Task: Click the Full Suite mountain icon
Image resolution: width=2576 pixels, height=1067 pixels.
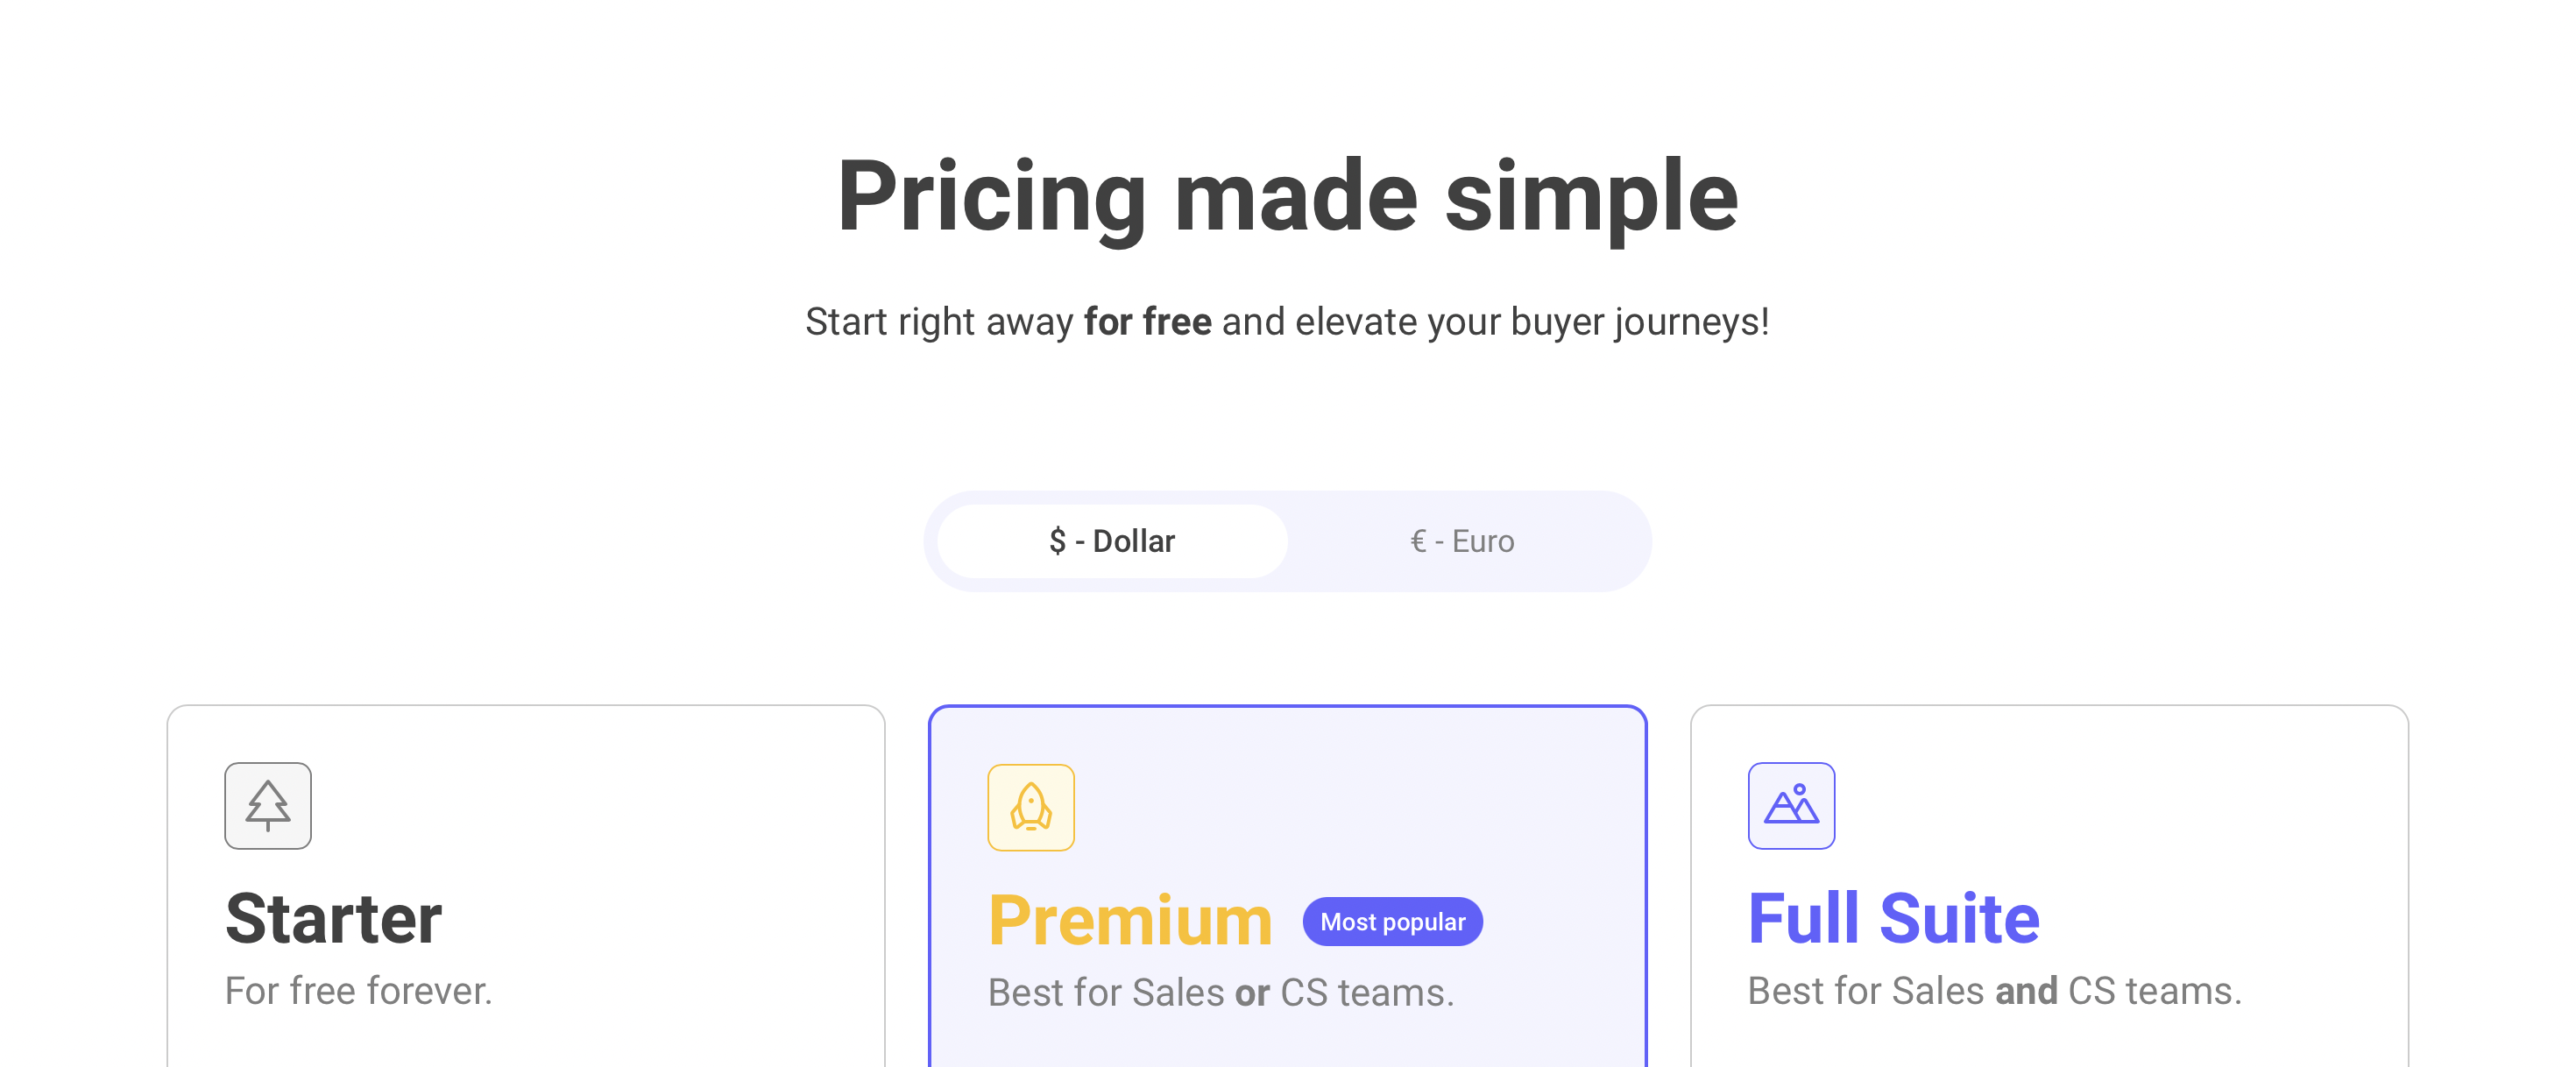Action: 1790,806
